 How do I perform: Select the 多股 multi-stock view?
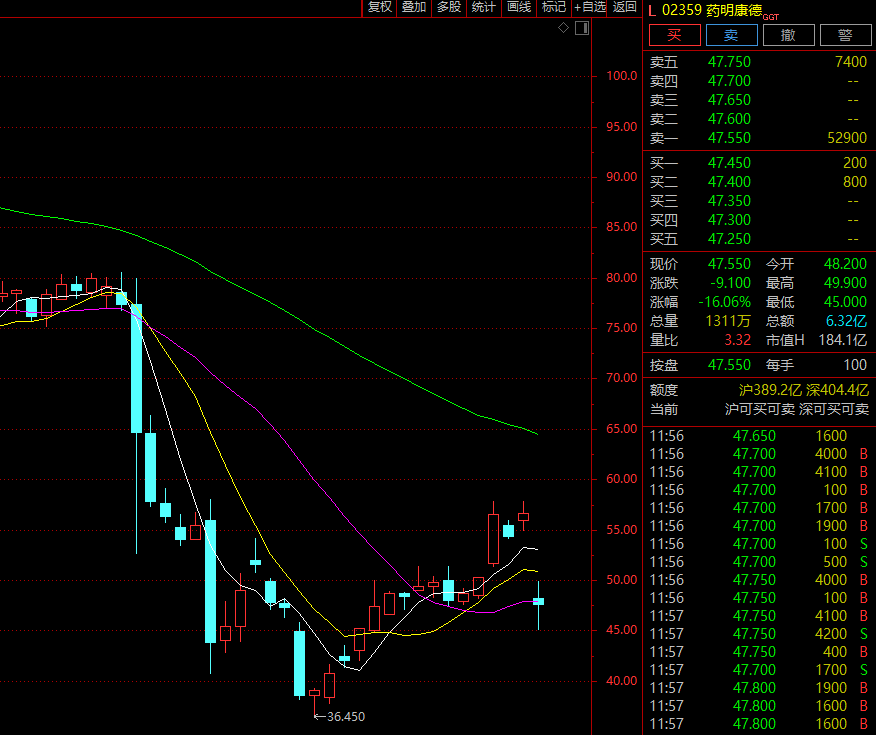click(x=449, y=7)
